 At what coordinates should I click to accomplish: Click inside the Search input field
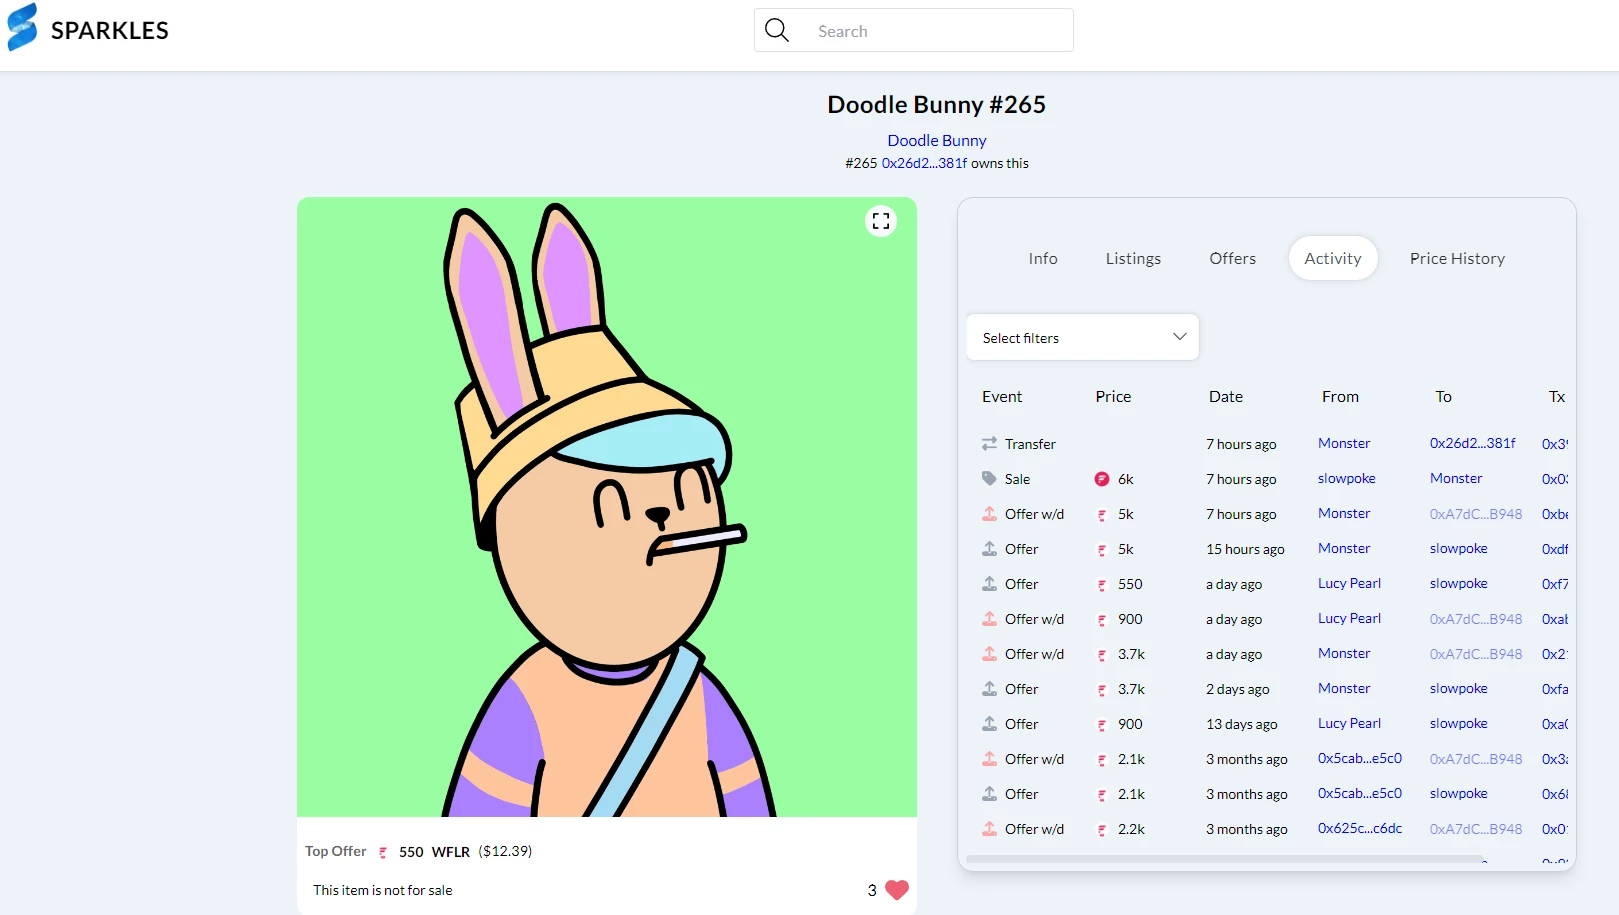[x=913, y=30]
